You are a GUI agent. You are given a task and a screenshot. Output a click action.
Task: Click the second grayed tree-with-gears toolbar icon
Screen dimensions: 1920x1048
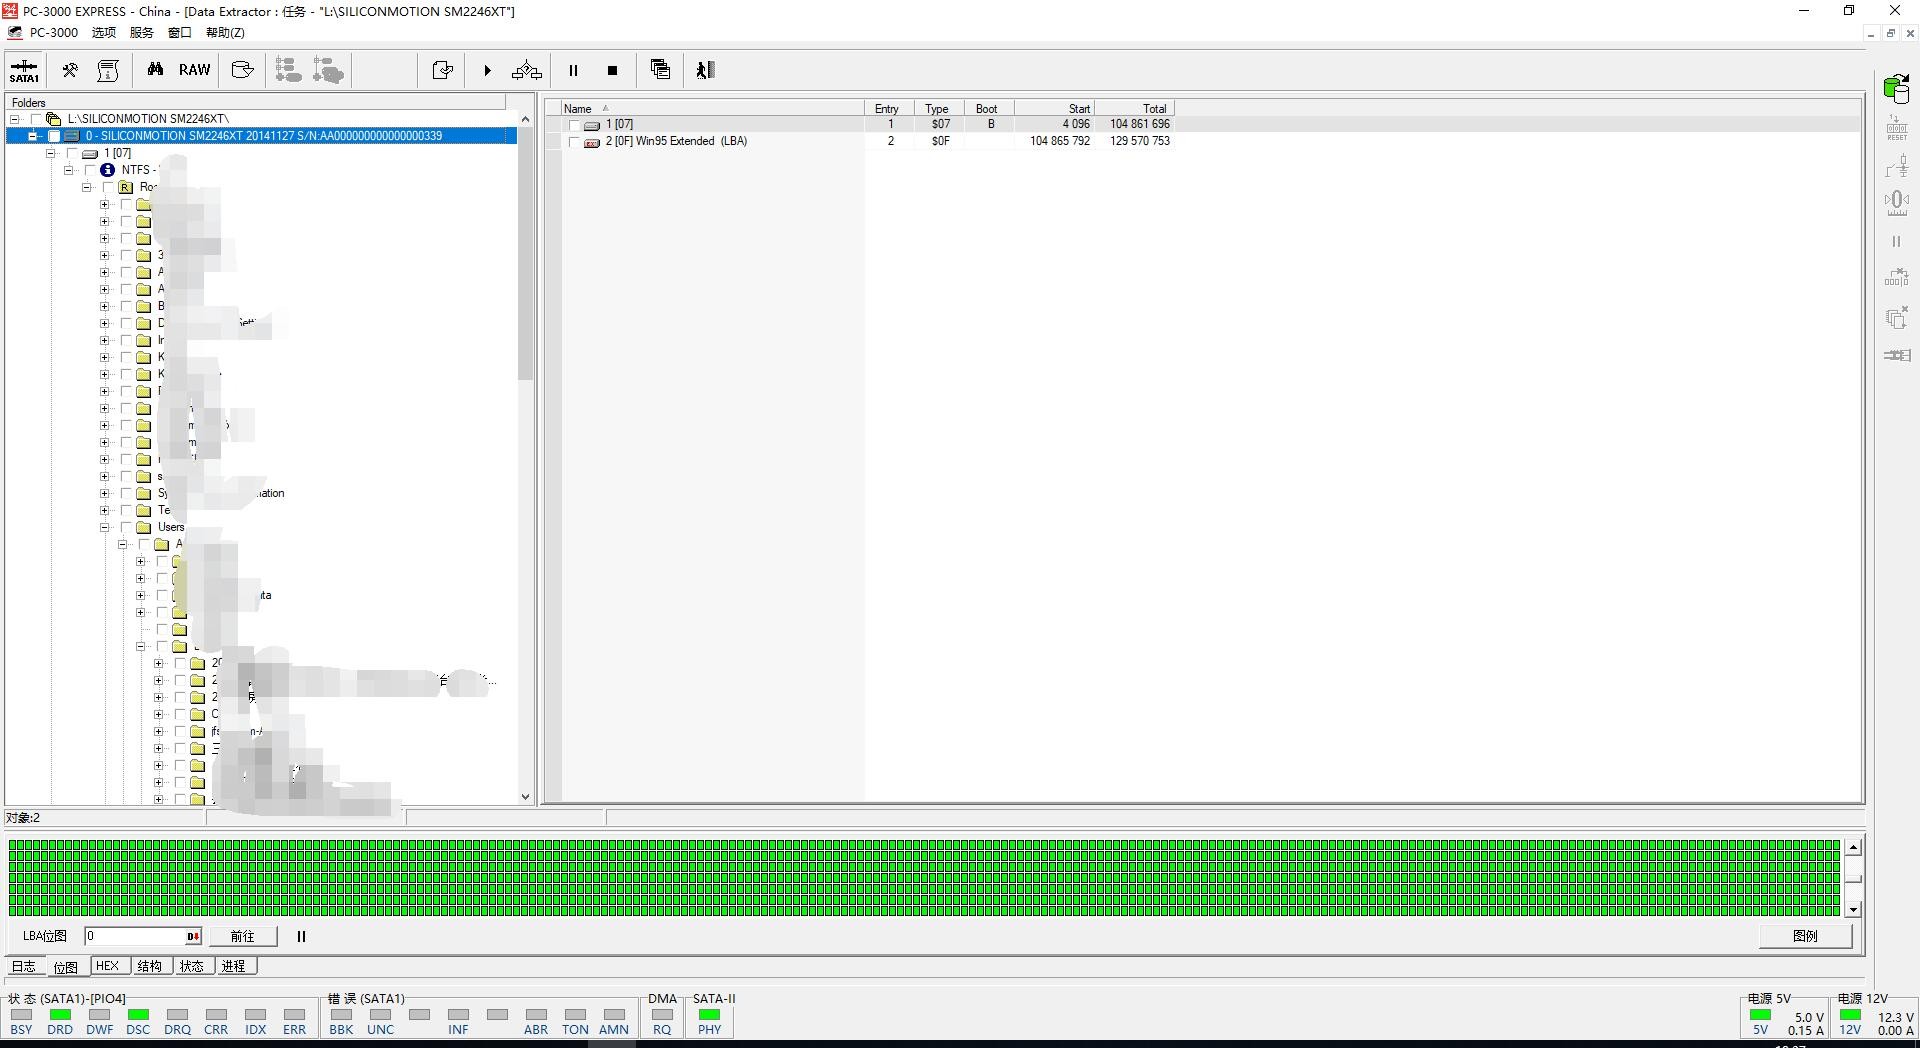point(328,70)
